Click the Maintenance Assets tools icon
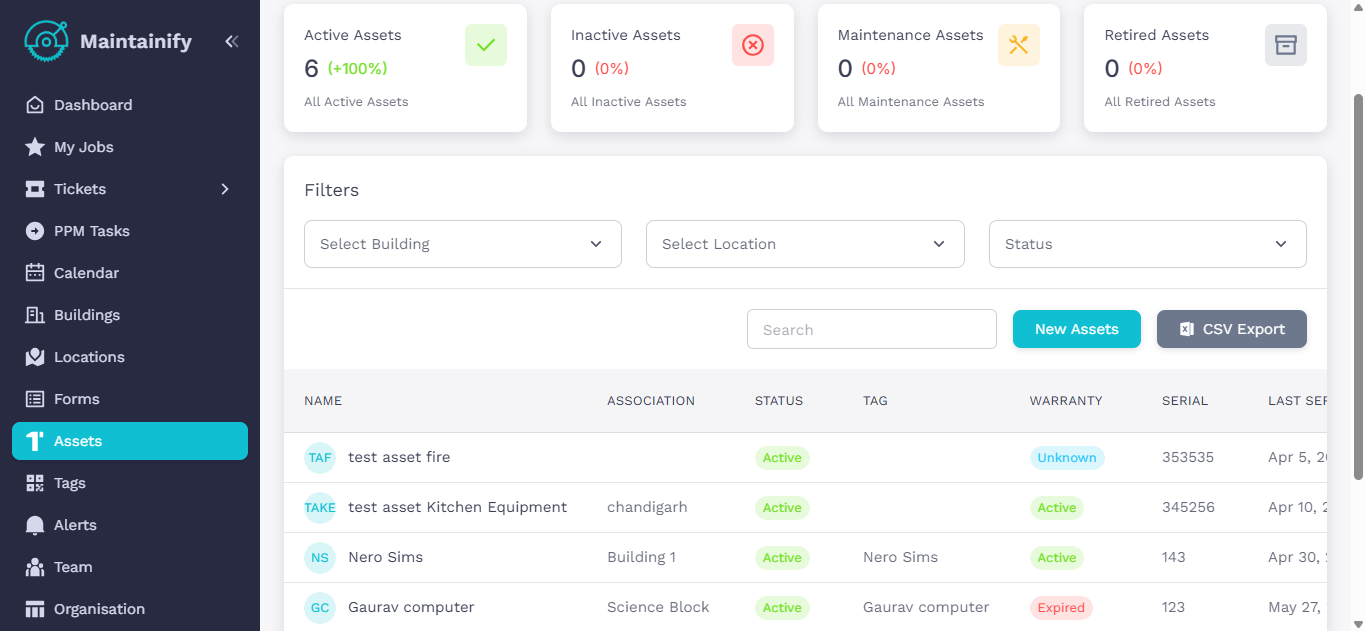 [1018, 45]
